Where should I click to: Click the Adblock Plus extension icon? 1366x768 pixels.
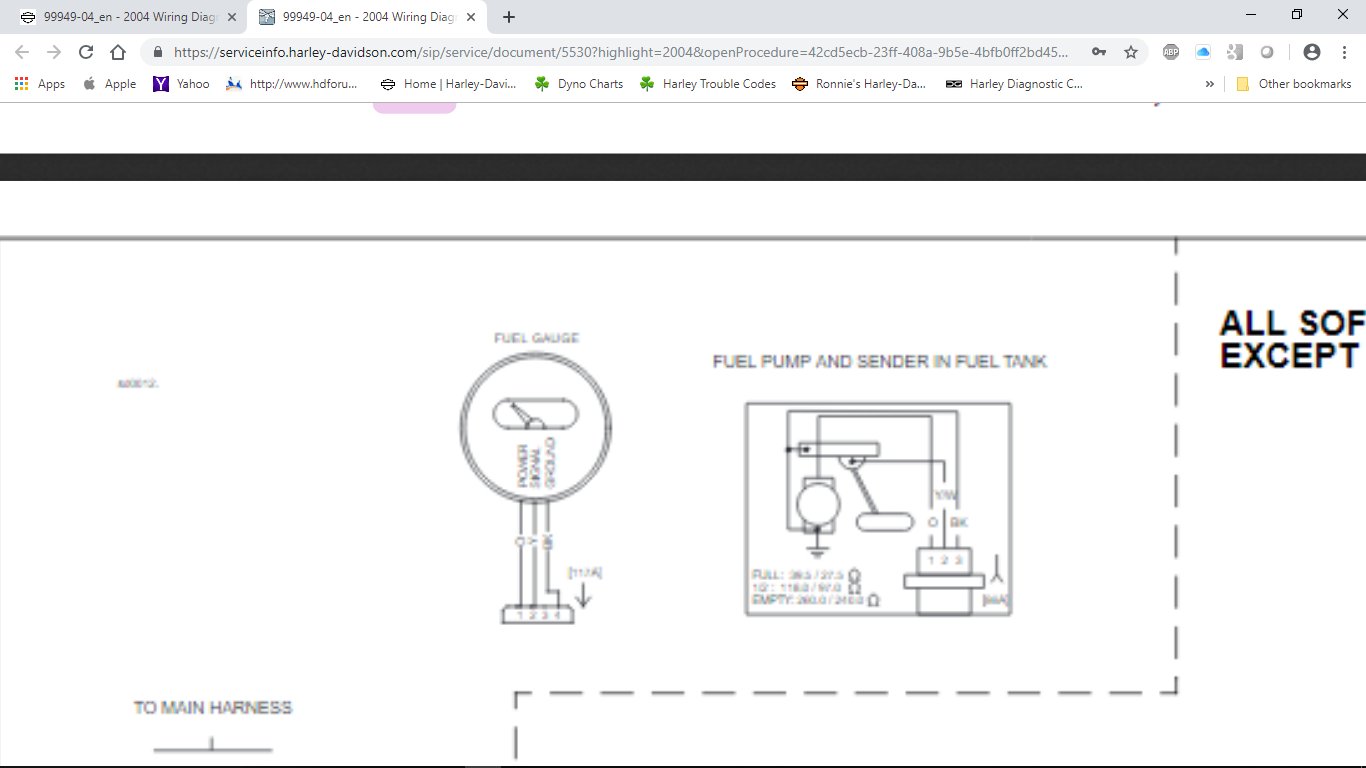(1171, 52)
